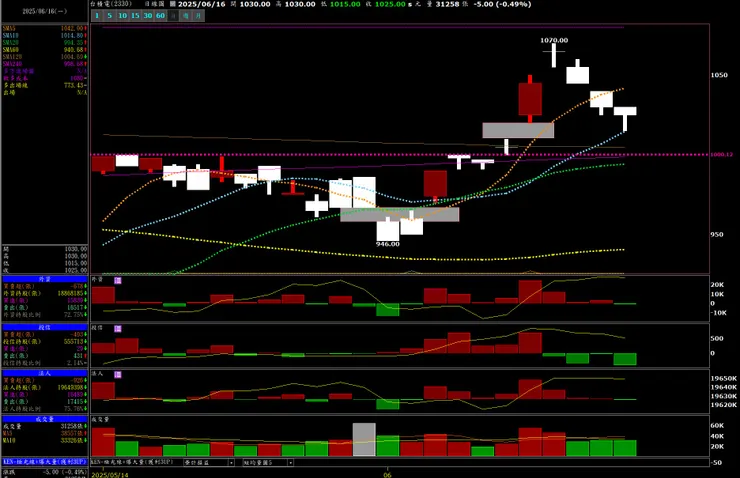Click the 1000.12 pink price-line label
This screenshot has width=740, height=478.
(722, 154)
